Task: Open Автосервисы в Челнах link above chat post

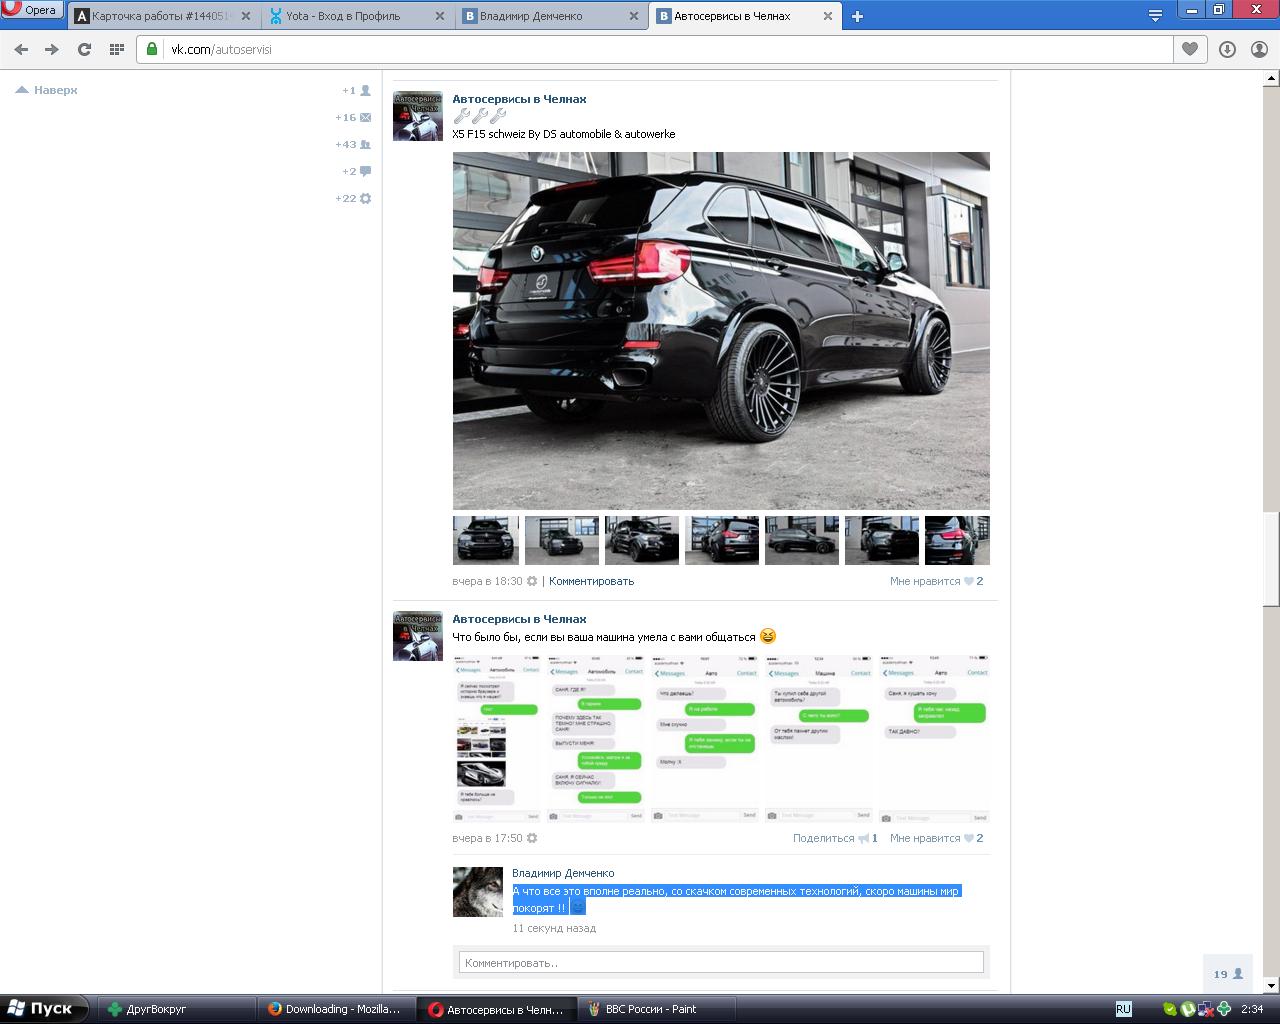Action: (519, 619)
